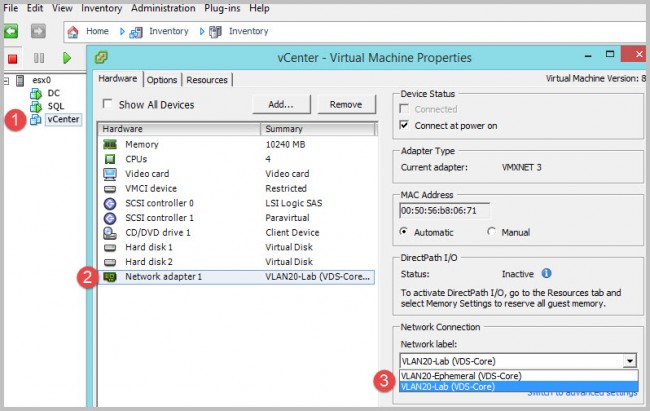Click the CPUs hardware icon
The width and height of the screenshot is (650, 411).
[x=110, y=159]
